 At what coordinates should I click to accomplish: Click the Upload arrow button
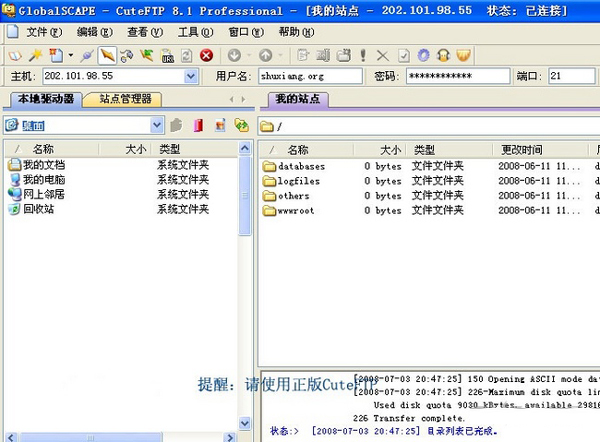(266, 56)
